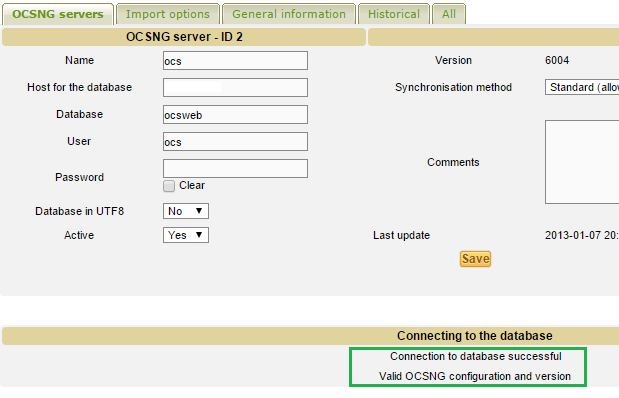Tick the Clear password checkbox
This screenshot has height=398, width=619.
(169, 186)
